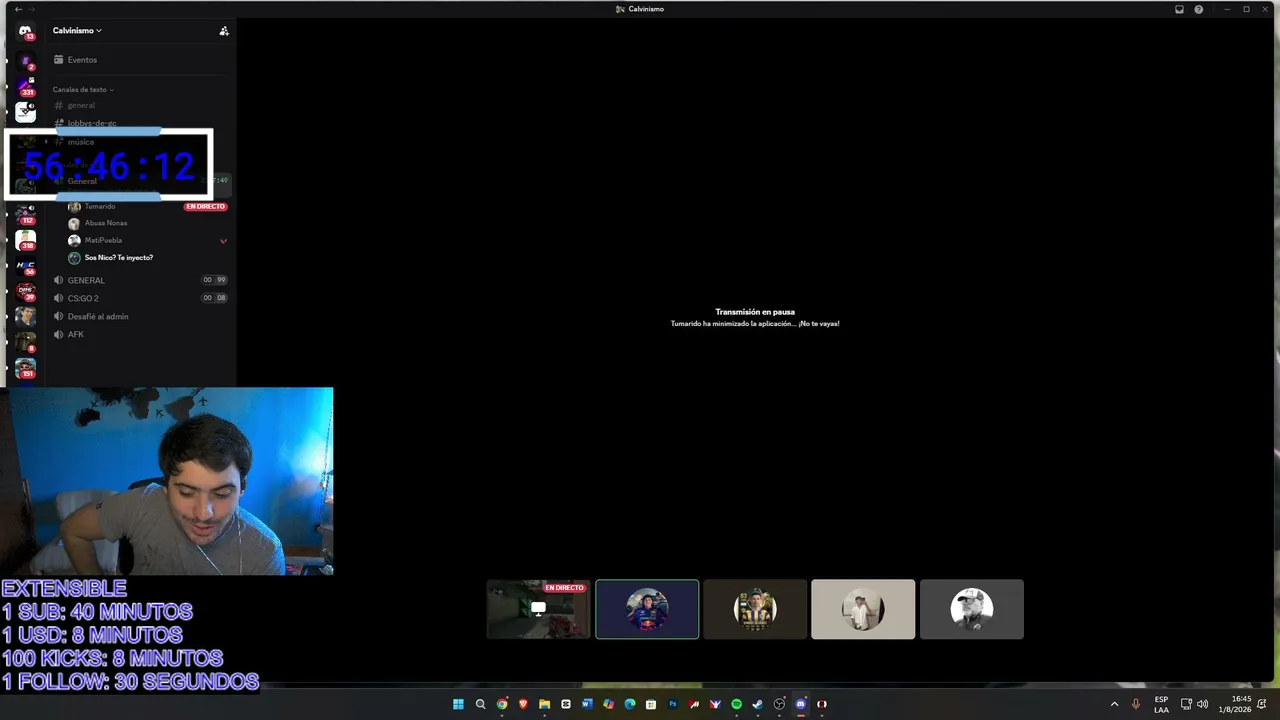
Task: Open Microsoft Store from taskbar
Action: pos(651,704)
